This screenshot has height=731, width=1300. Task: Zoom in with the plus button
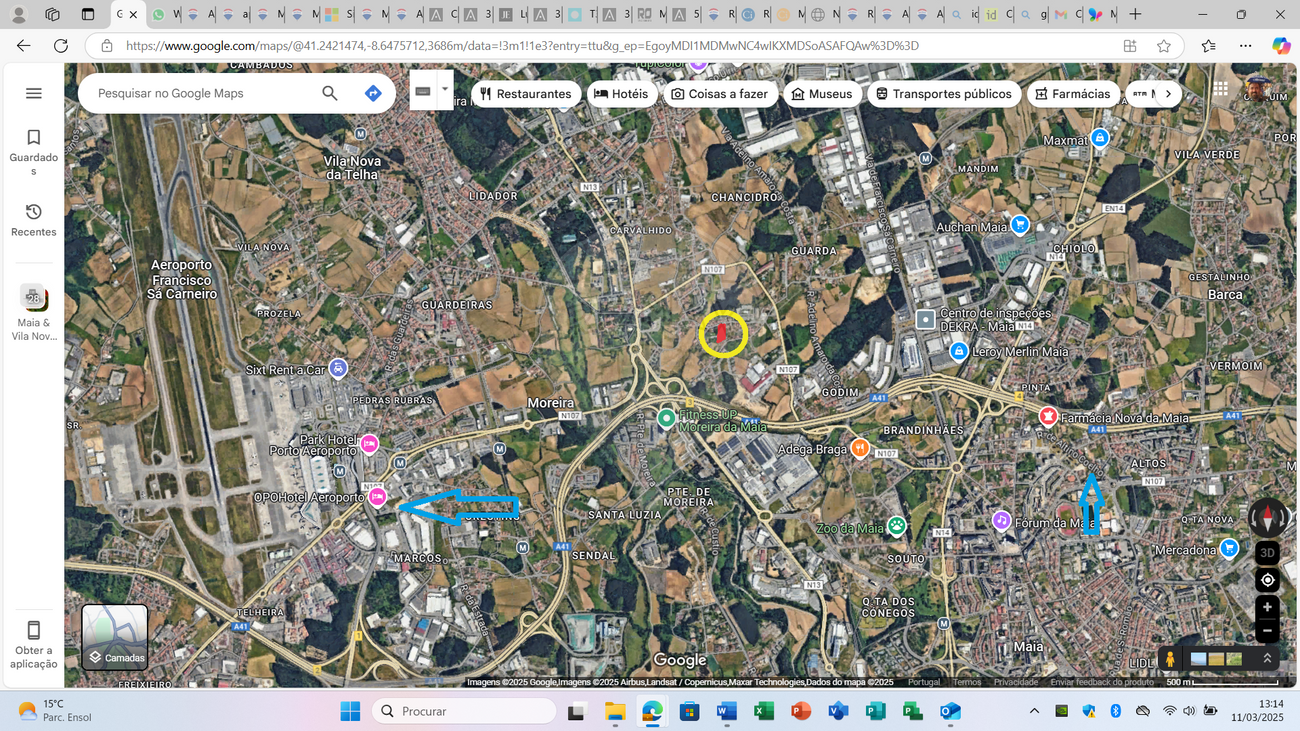point(1267,607)
